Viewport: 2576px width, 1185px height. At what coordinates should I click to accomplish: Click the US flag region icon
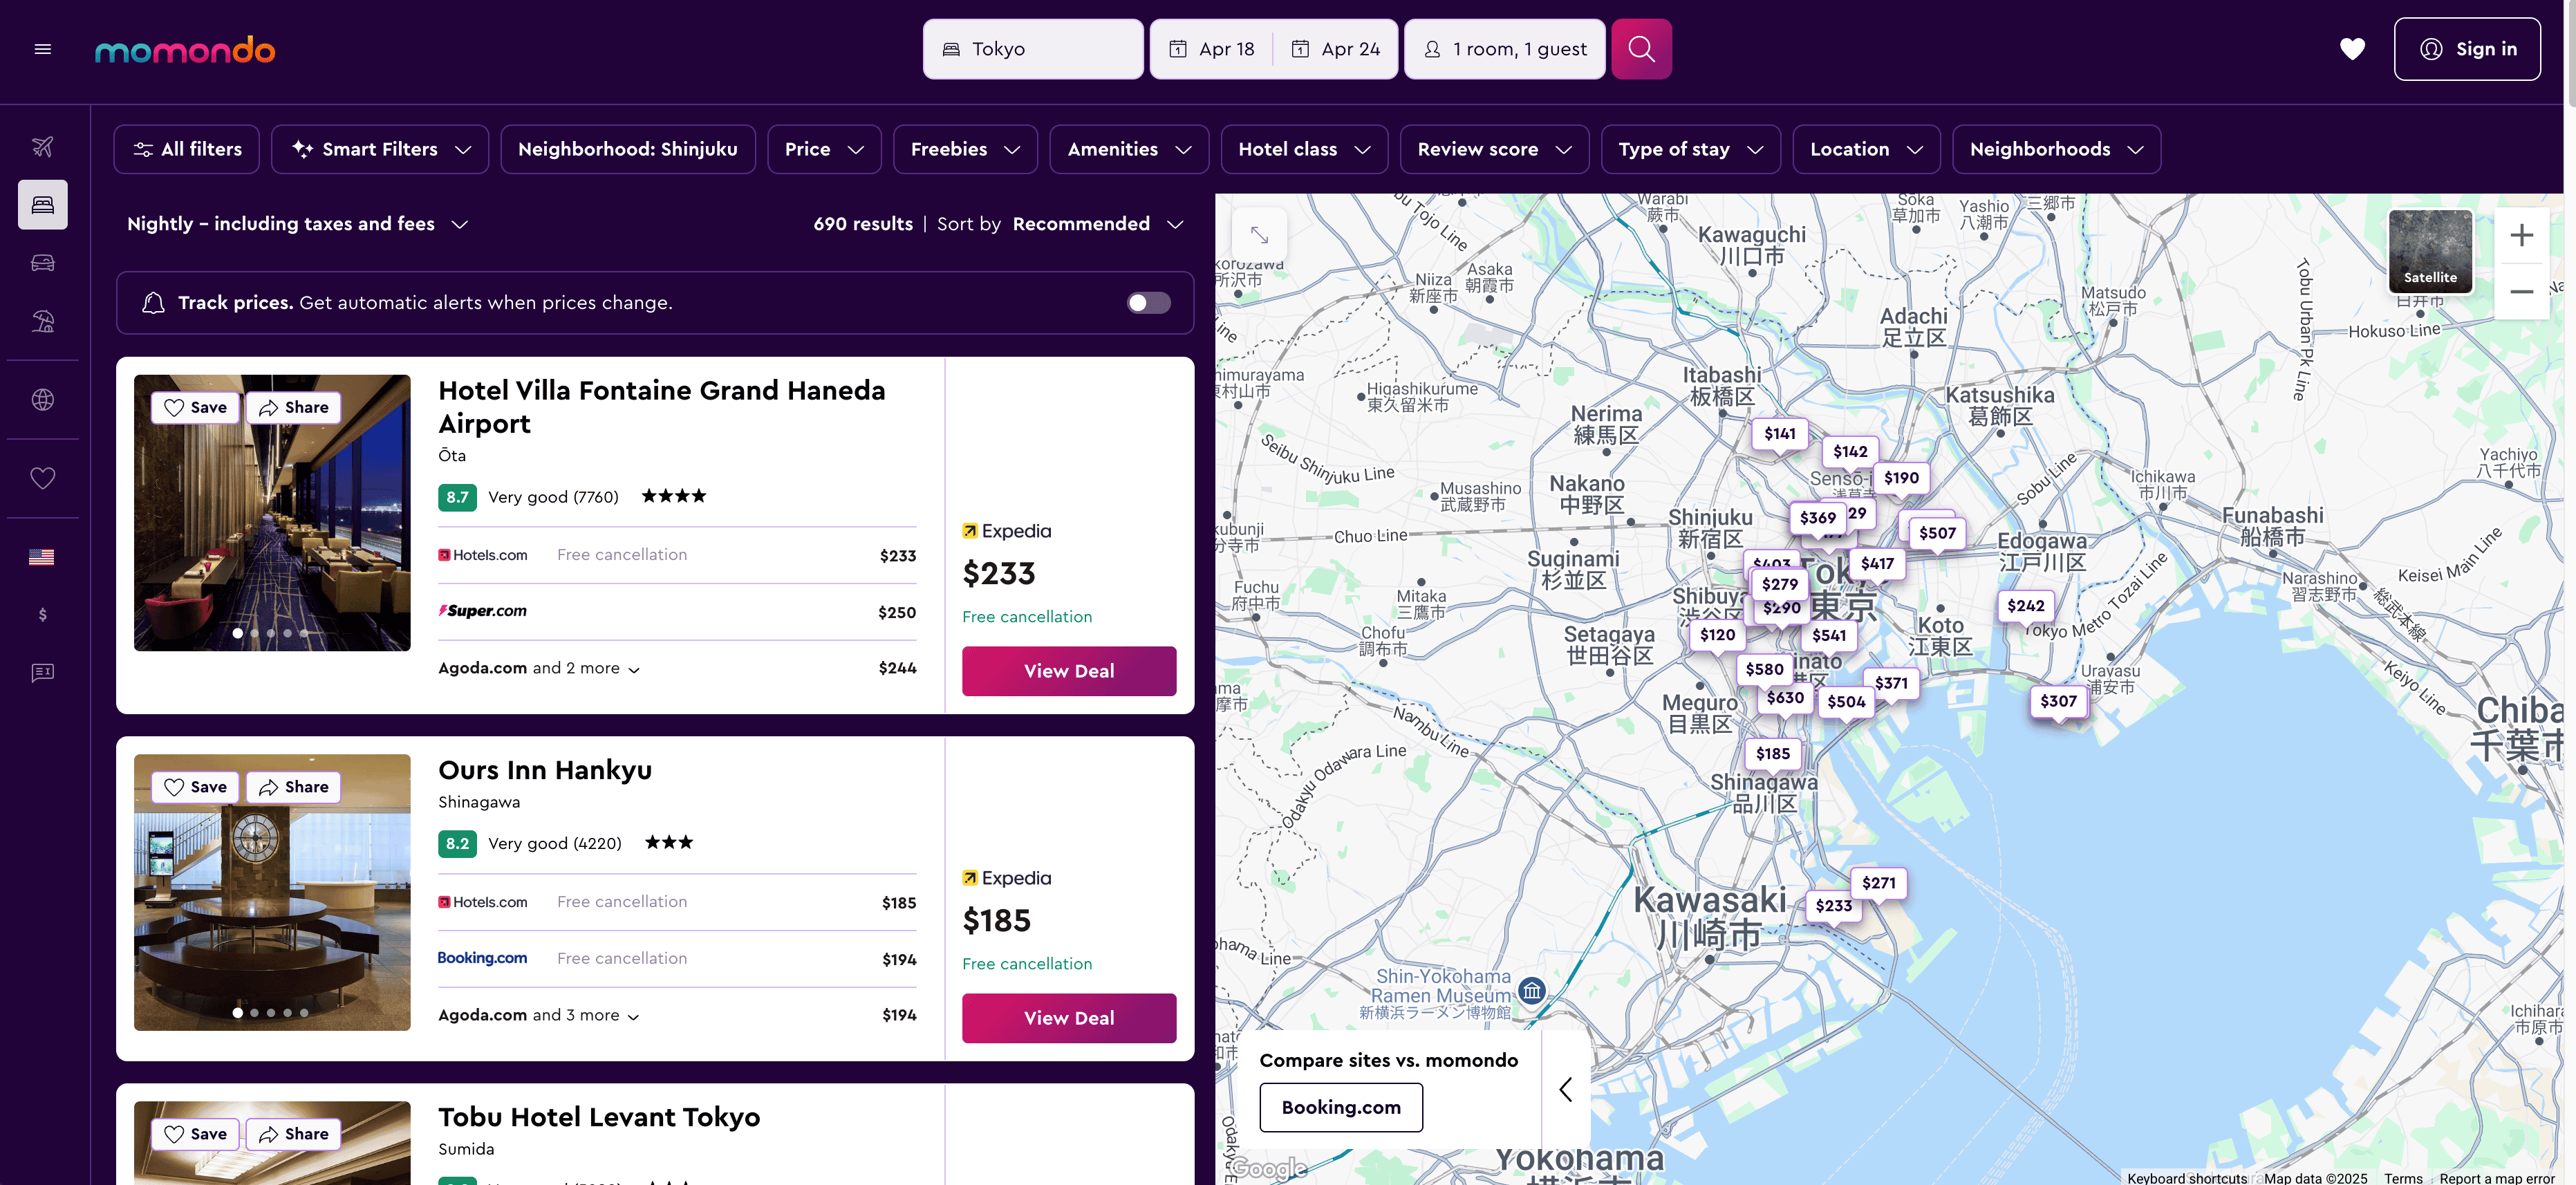tap(42, 557)
